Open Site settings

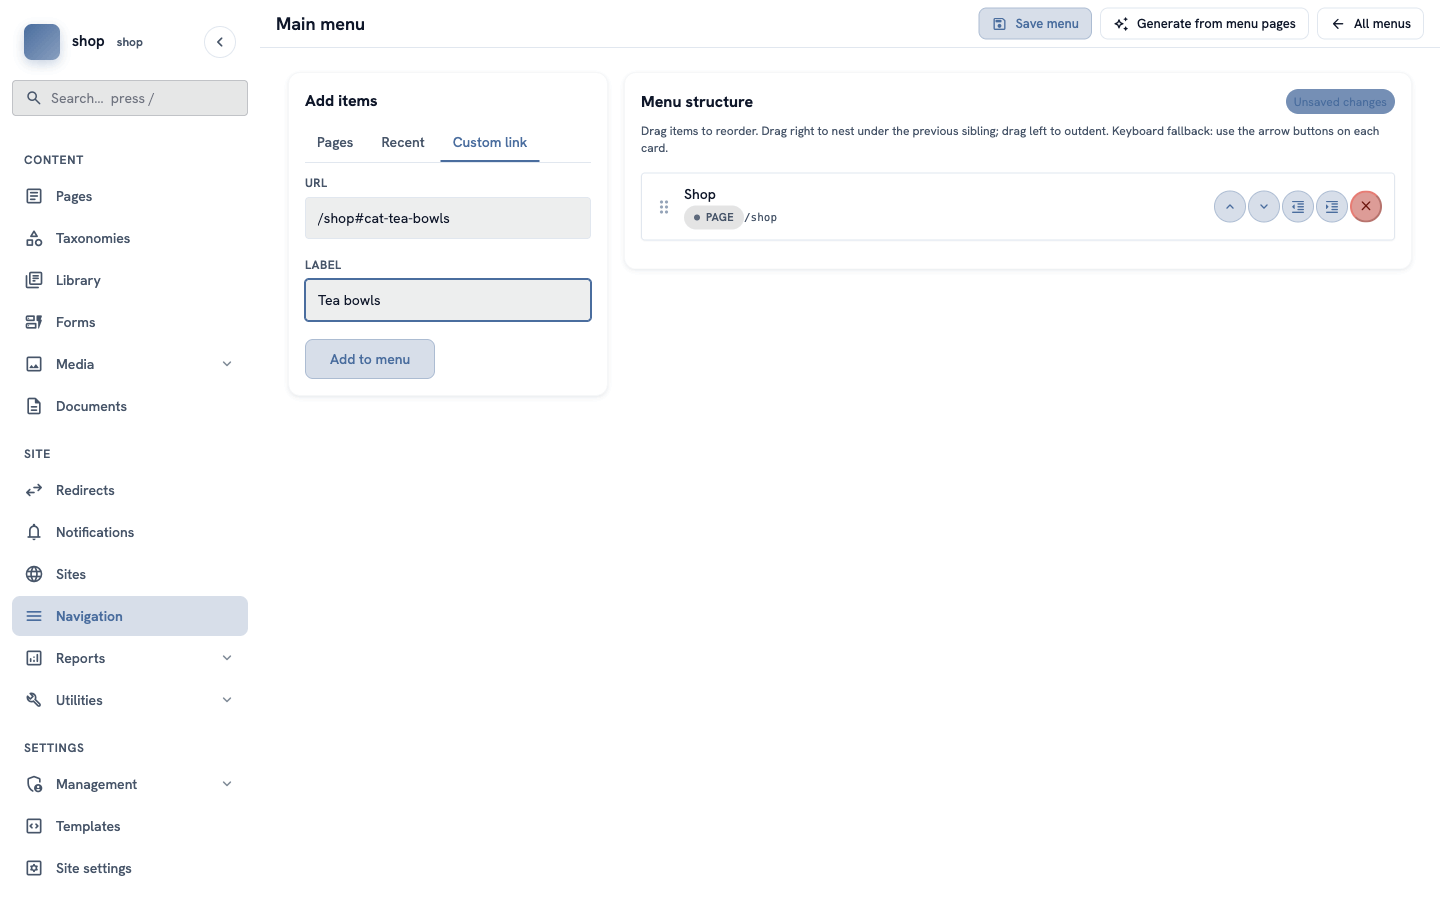click(130, 868)
